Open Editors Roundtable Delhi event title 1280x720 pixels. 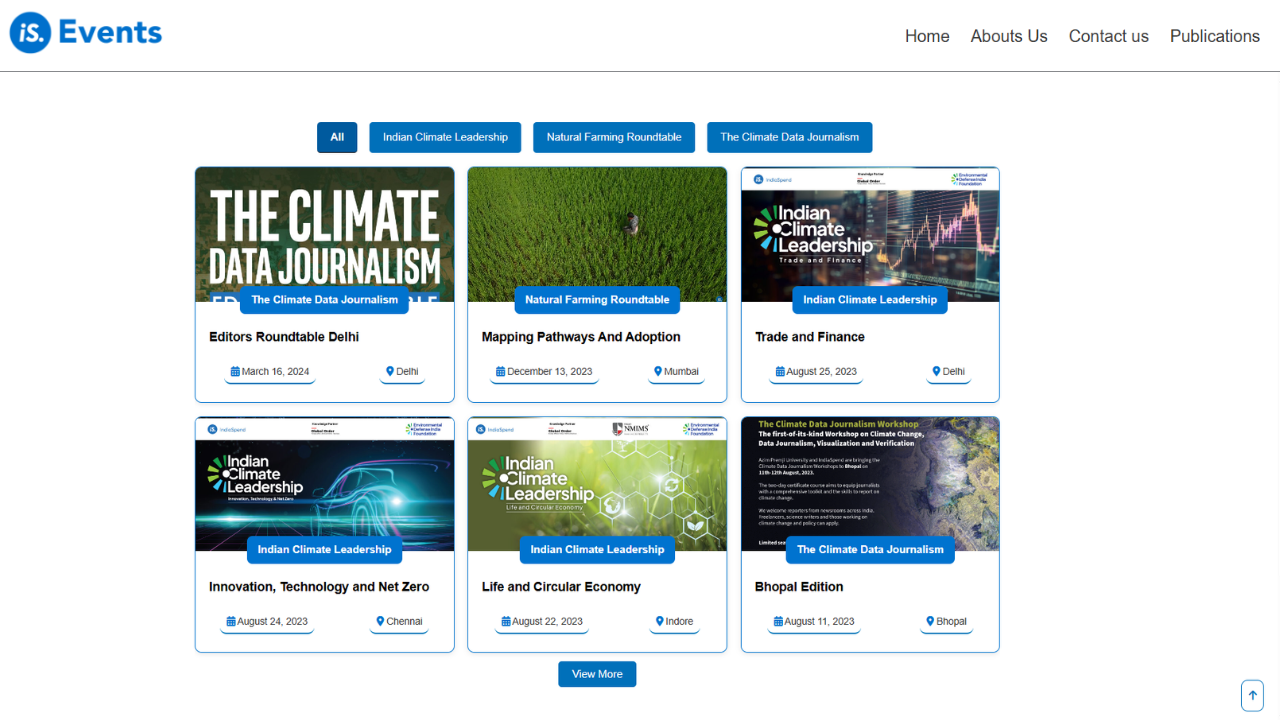click(284, 337)
